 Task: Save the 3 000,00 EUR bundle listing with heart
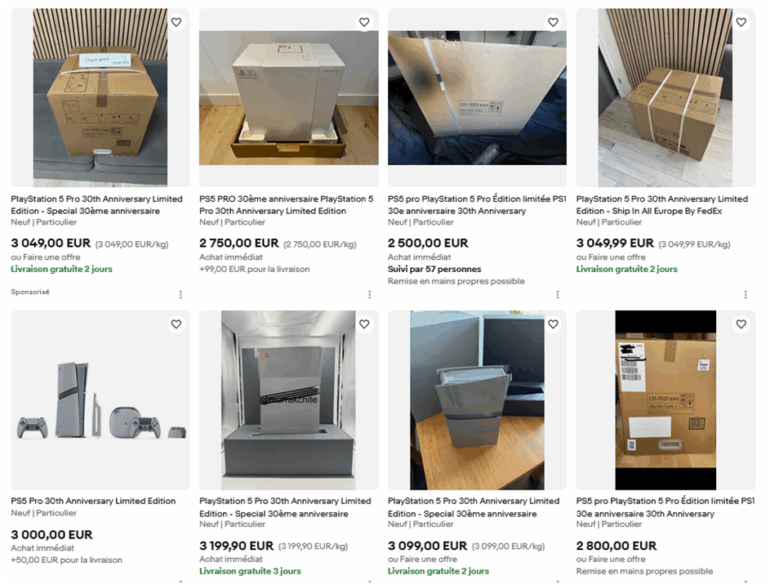click(x=176, y=324)
